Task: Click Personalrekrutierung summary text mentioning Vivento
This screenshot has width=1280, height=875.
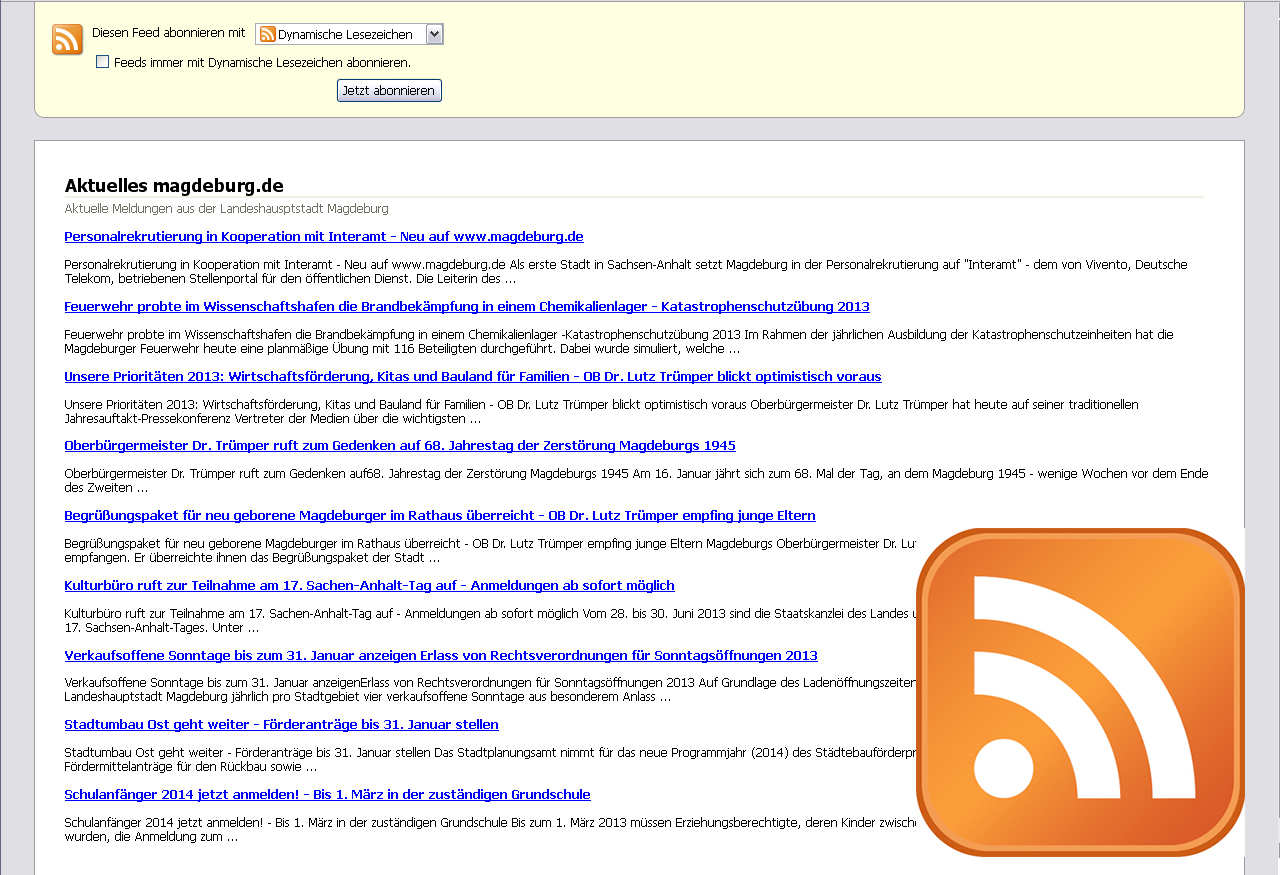Action: (x=626, y=272)
